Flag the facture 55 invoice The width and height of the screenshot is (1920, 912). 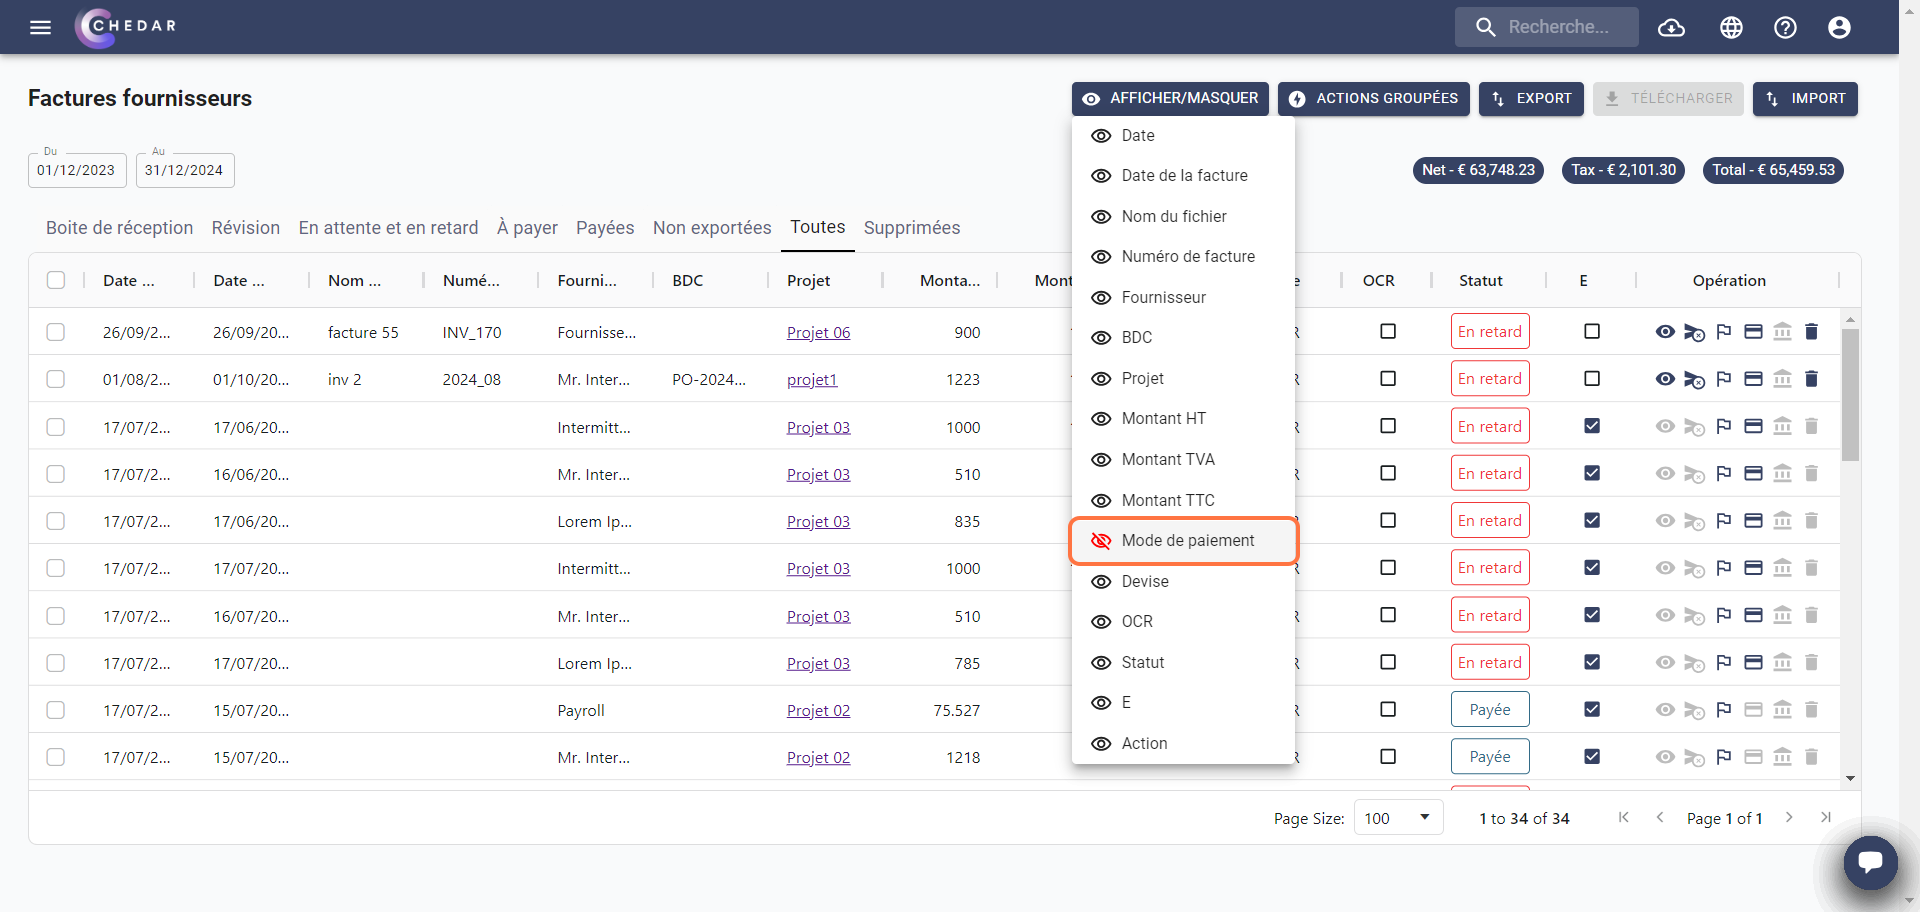pos(1724,332)
